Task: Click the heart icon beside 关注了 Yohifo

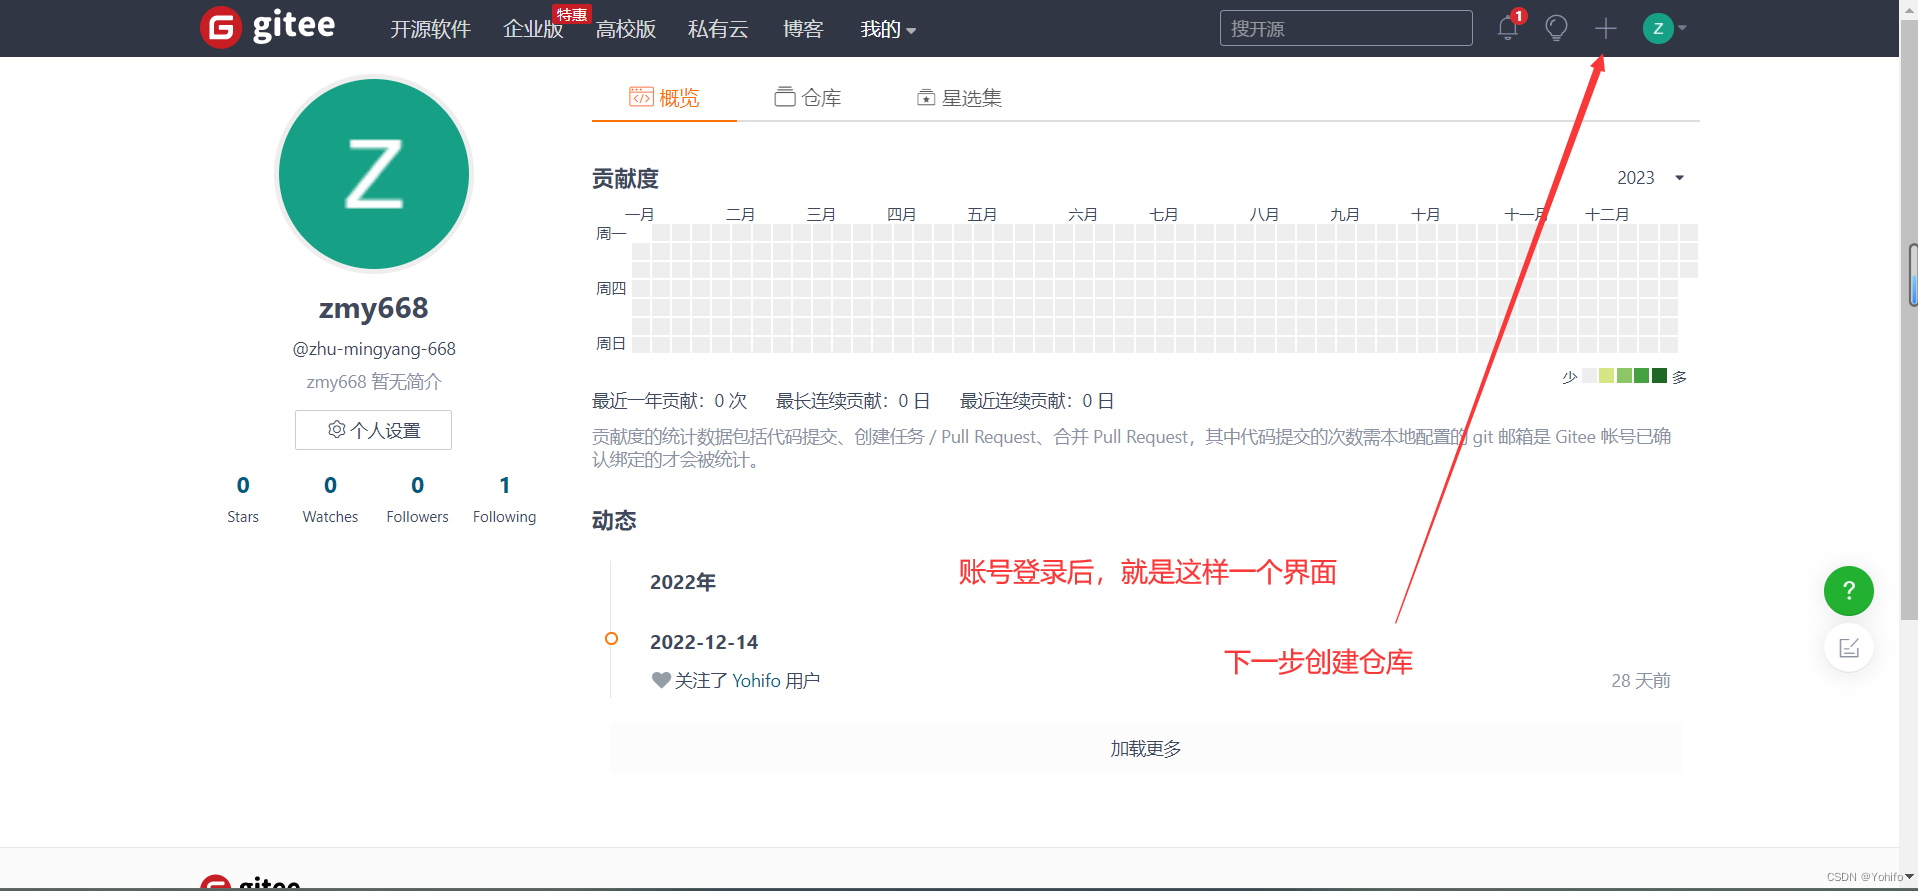Action: 661,680
